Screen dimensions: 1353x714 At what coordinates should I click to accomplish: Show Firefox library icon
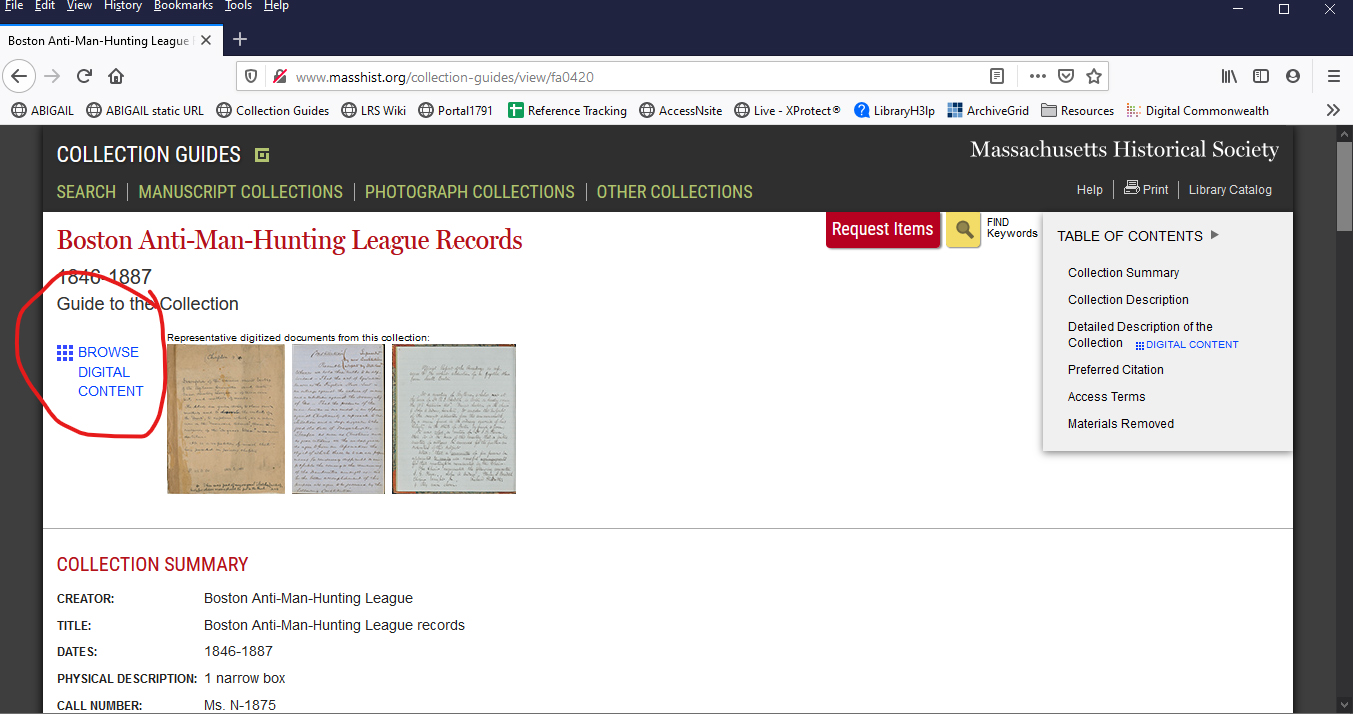point(1229,76)
